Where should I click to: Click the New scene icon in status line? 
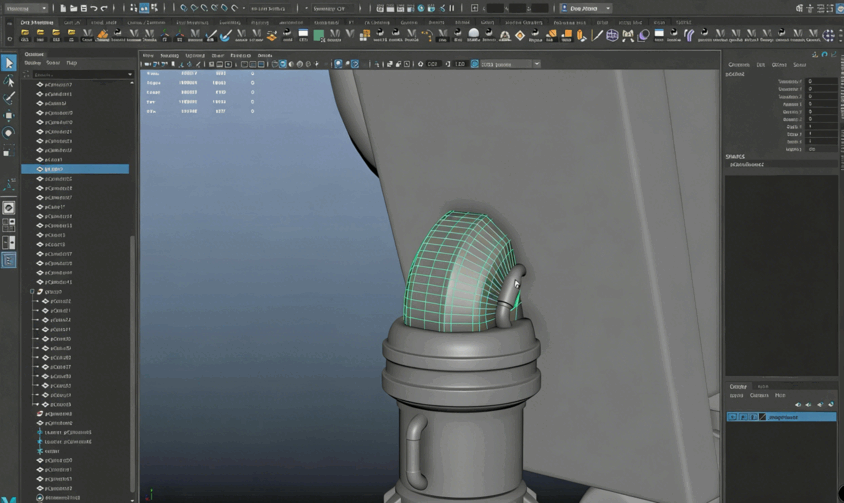[64, 8]
